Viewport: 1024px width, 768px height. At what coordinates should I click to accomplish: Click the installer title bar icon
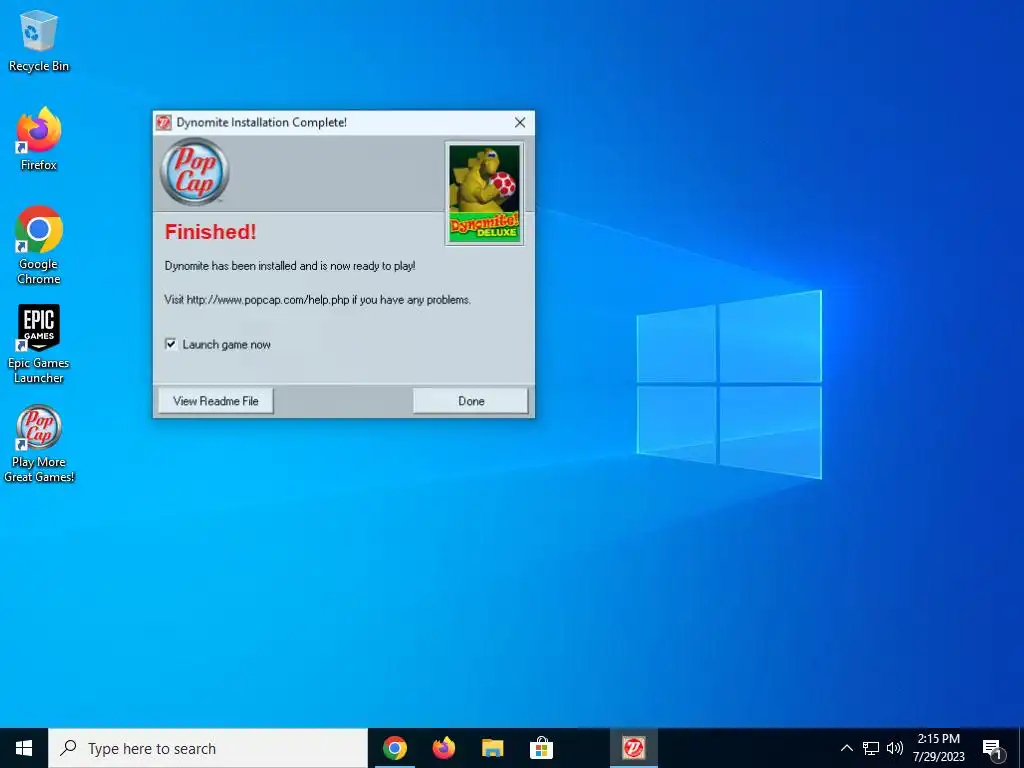163,122
